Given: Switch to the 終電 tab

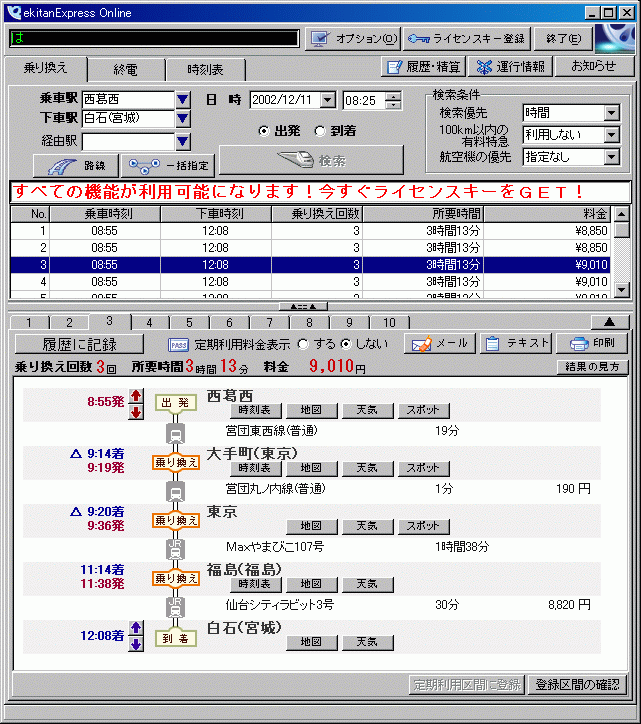Looking at the screenshot, I should pos(126,70).
